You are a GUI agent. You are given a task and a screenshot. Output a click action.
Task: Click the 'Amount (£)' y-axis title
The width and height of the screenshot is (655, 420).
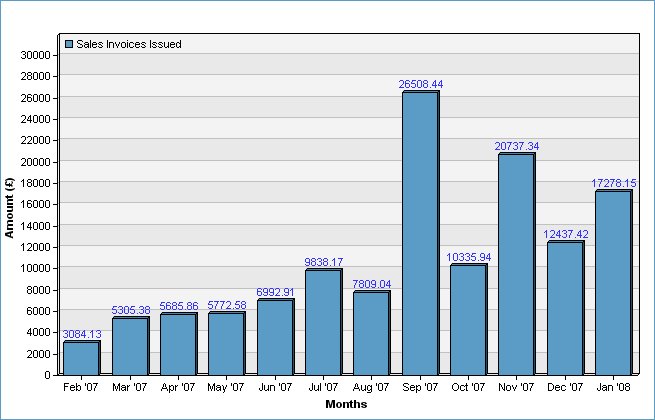click(10, 206)
